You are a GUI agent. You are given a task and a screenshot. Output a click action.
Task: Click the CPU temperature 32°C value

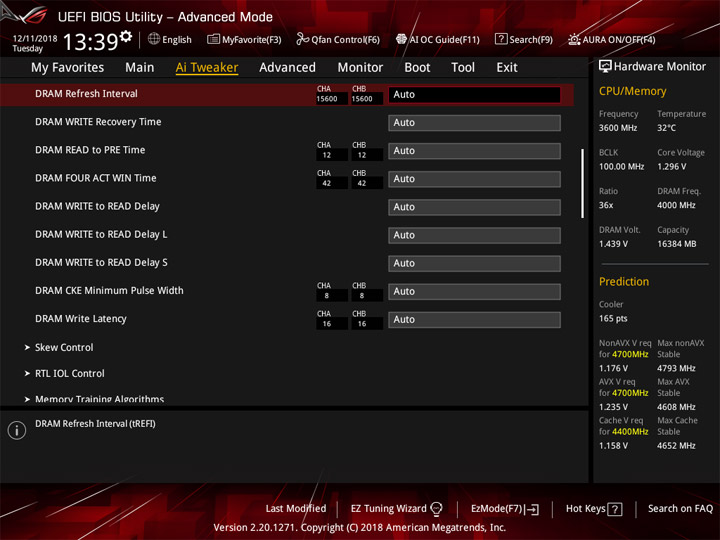(666, 128)
